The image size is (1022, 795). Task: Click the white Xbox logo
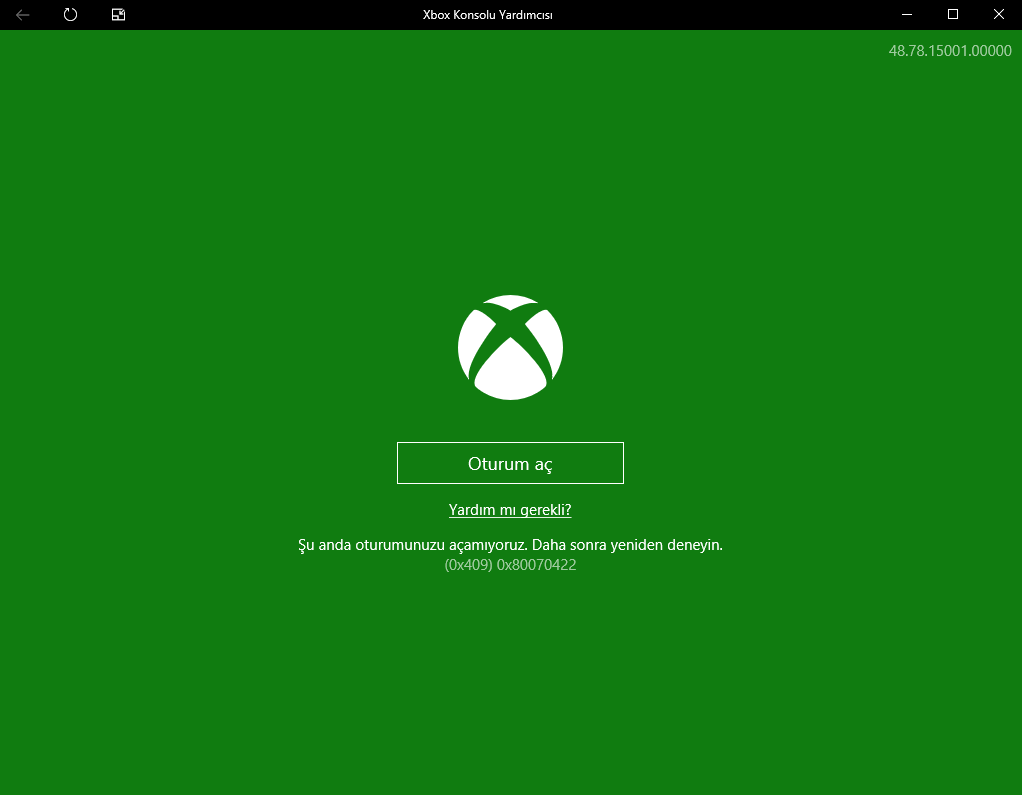(510, 347)
